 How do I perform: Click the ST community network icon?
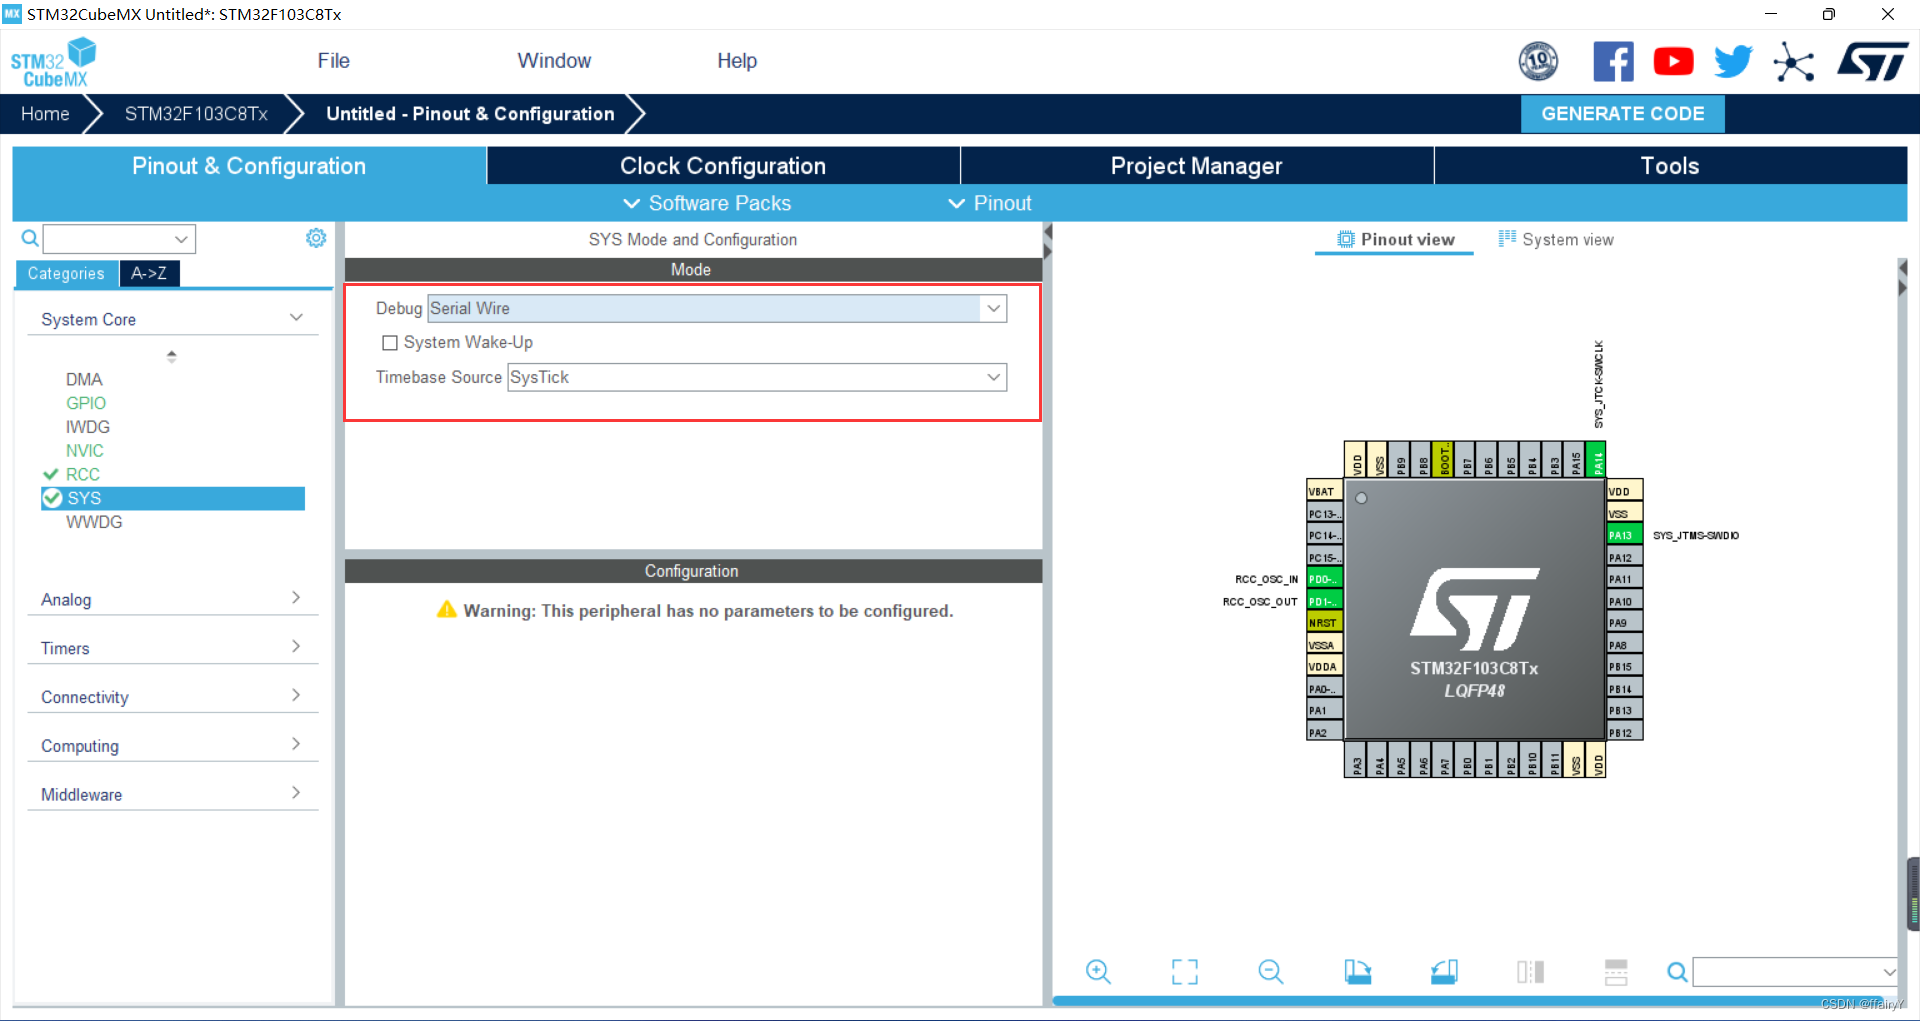(1794, 62)
